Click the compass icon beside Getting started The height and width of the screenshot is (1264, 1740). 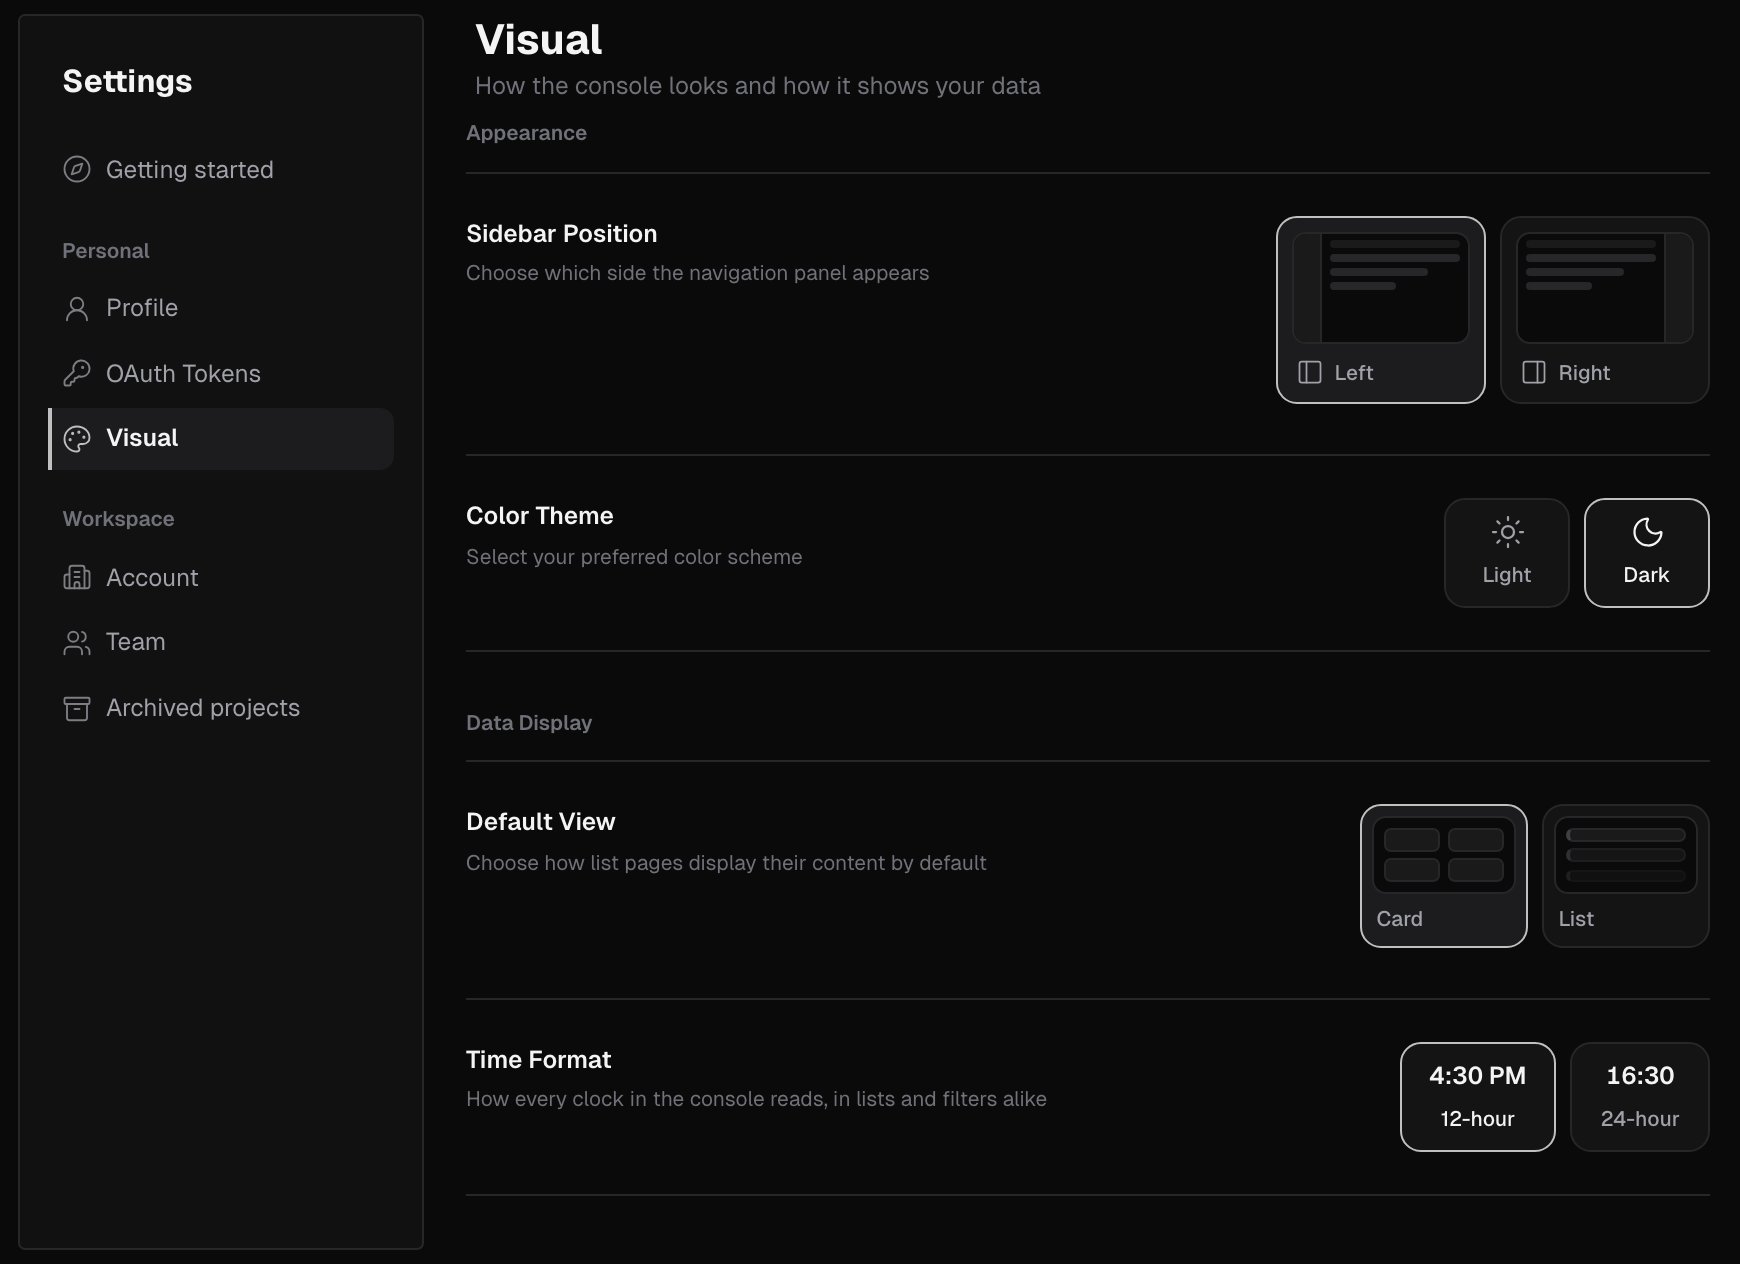pos(77,169)
